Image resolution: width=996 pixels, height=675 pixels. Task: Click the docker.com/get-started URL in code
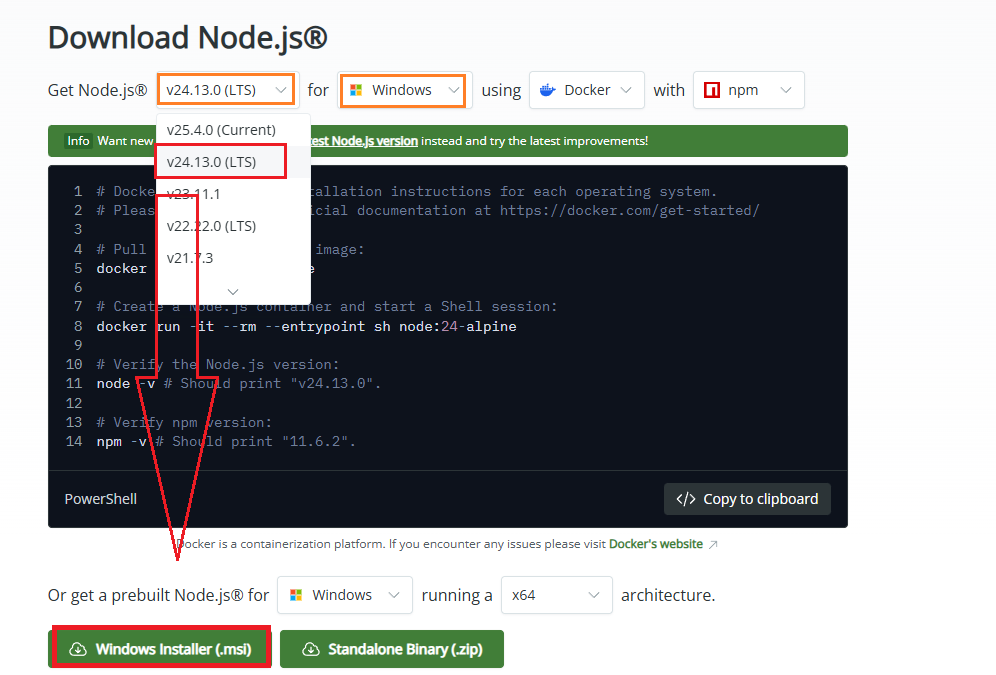(x=629, y=210)
